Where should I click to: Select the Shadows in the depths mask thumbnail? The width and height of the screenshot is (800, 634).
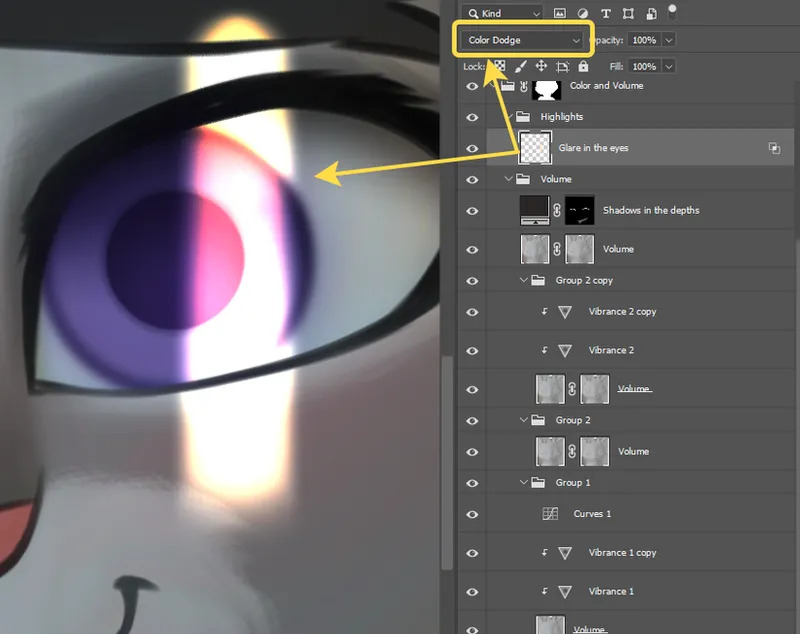click(580, 210)
